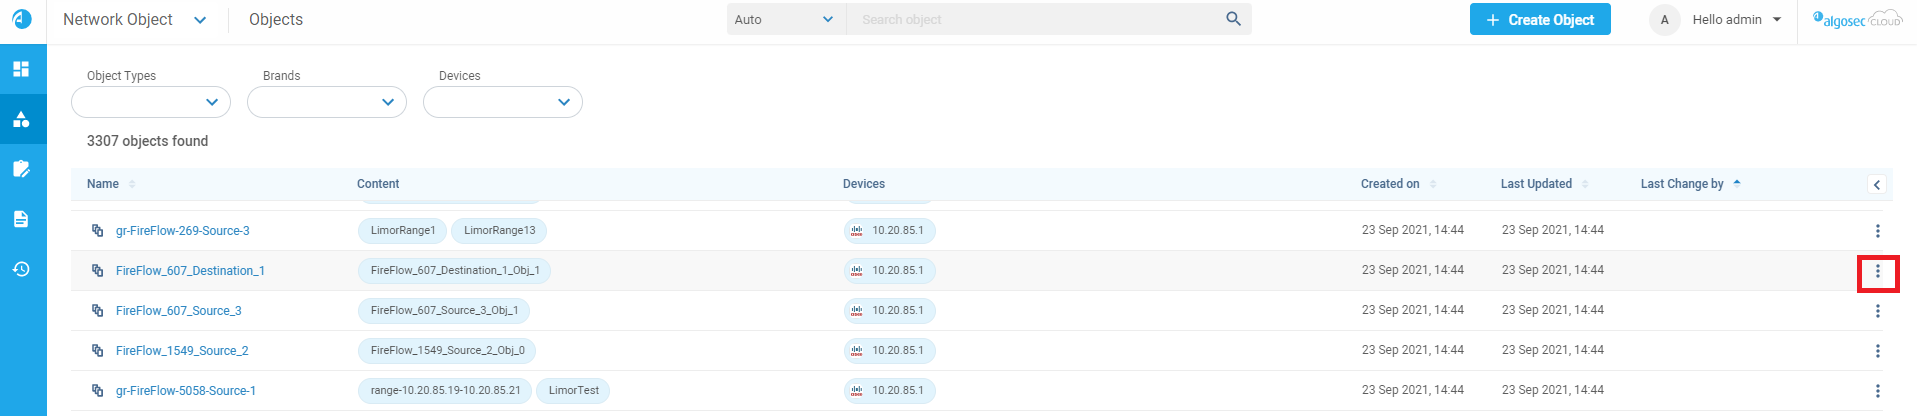
Task: Open the Auto search mode dropdown
Action: coord(785,20)
